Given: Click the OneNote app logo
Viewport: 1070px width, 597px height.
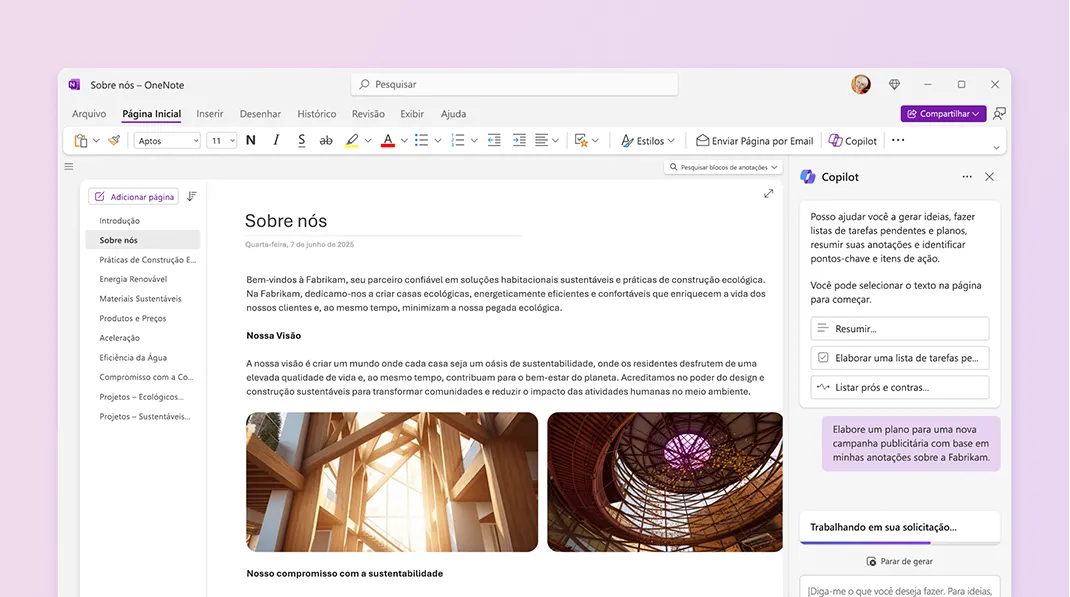Looking at the screenshot, I should [74, 85].
